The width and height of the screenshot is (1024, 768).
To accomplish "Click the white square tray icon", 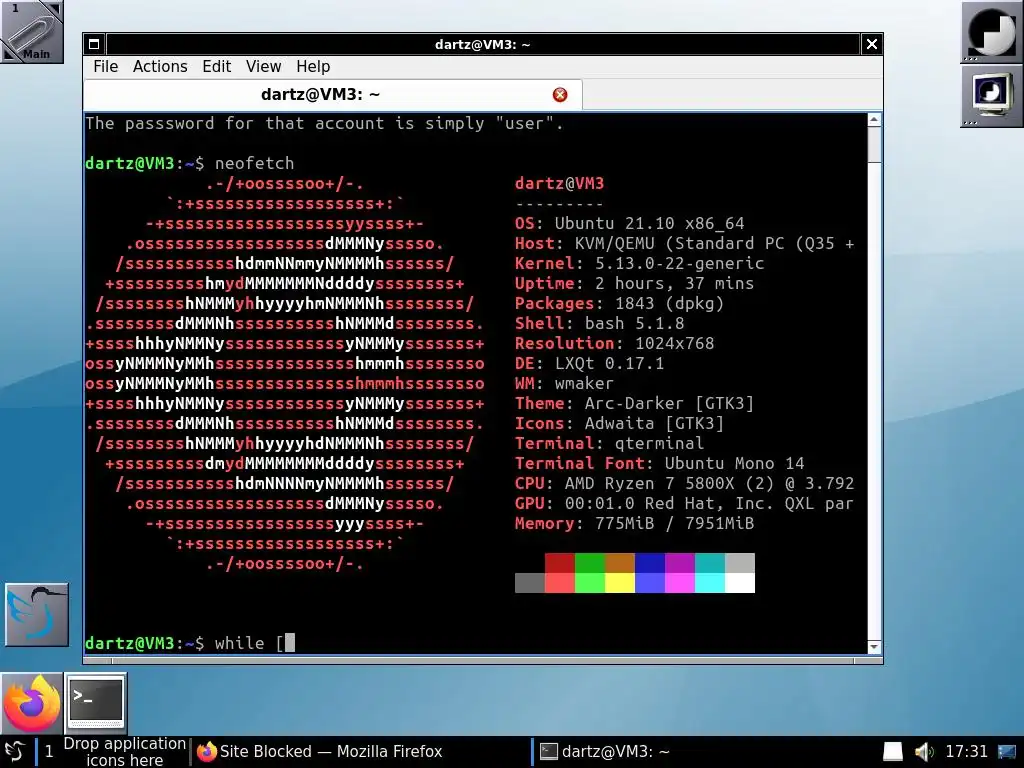I will (x=893, y=751).
